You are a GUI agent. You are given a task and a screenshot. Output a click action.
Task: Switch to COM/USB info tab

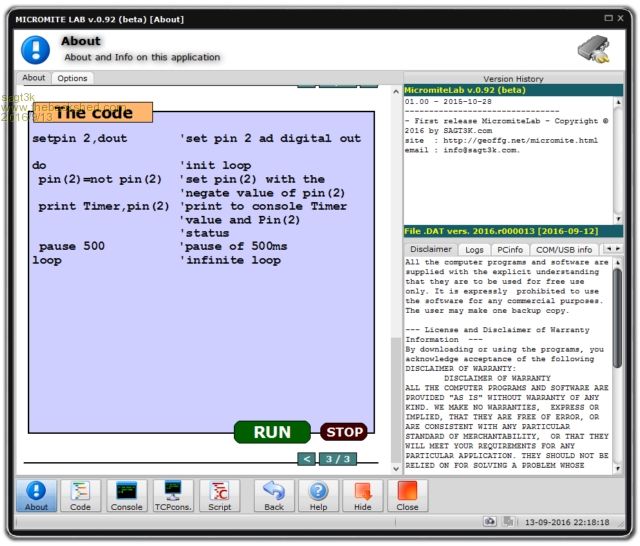click(564, 249)
